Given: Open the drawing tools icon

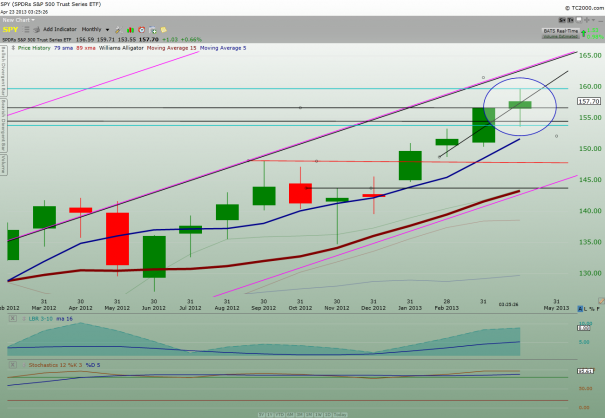Looking at the screenshot, I should pos(118,30).
